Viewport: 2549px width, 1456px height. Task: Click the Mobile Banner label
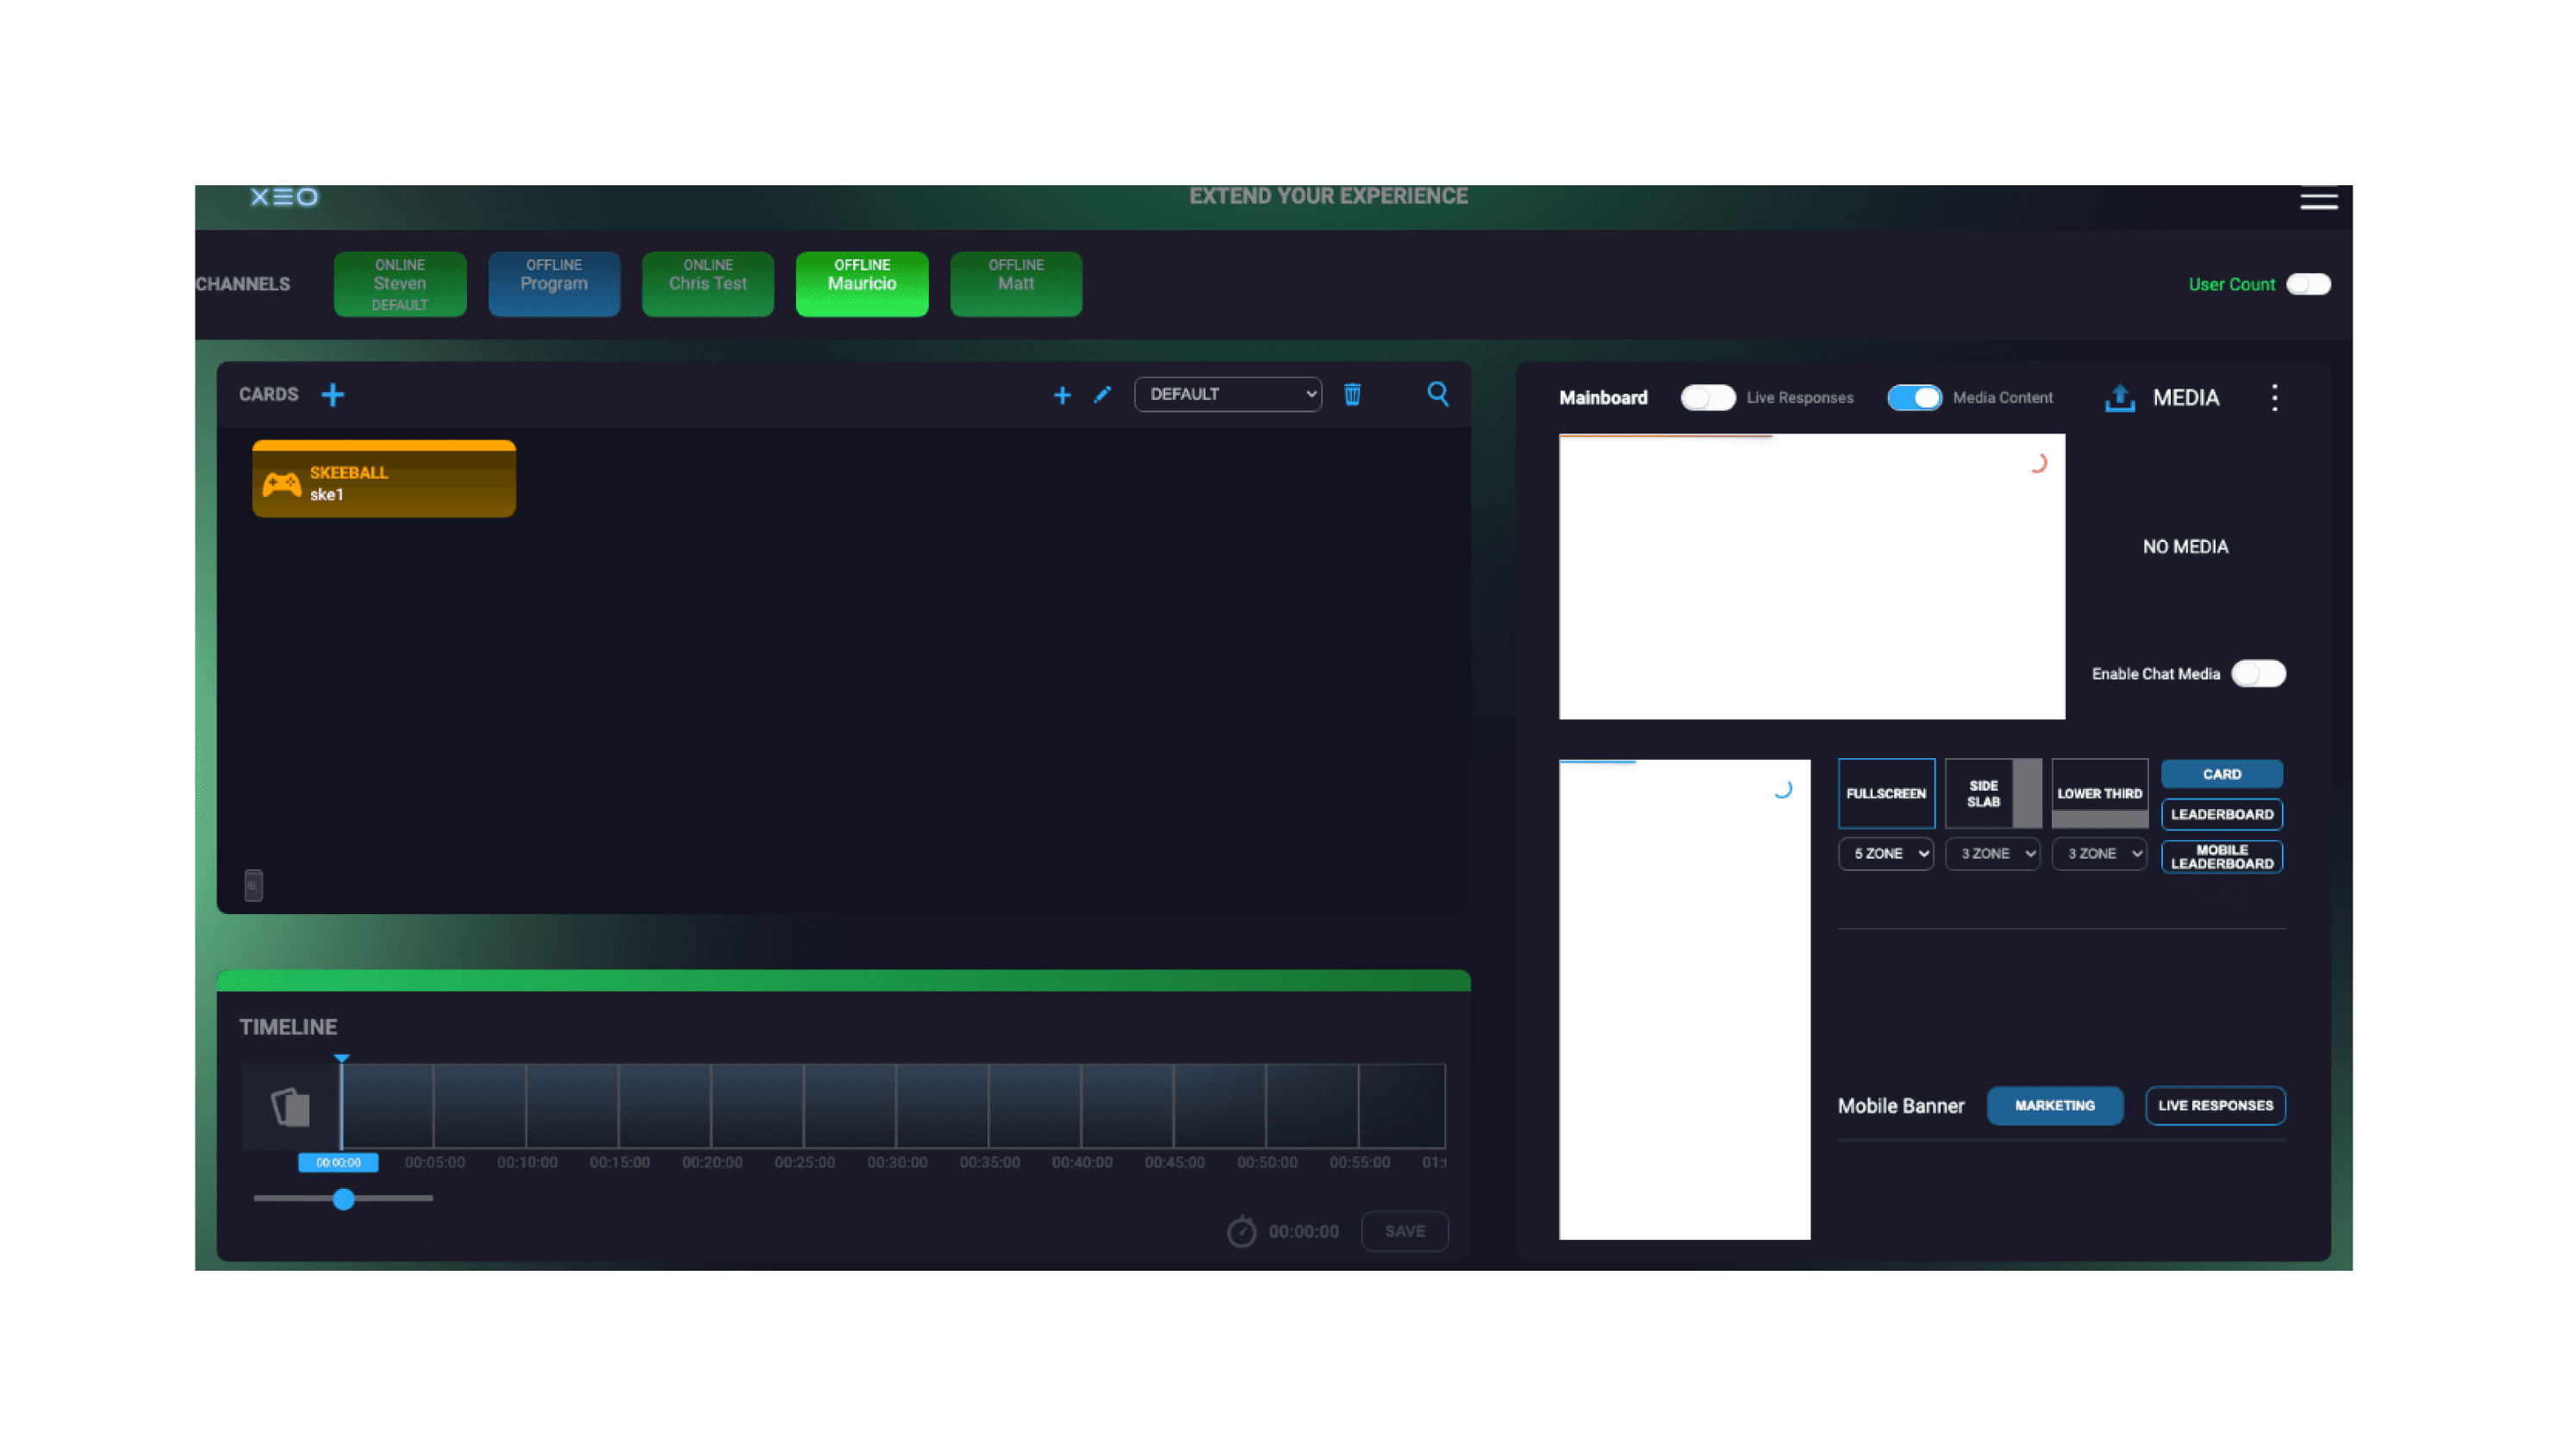point(1900,1105)
